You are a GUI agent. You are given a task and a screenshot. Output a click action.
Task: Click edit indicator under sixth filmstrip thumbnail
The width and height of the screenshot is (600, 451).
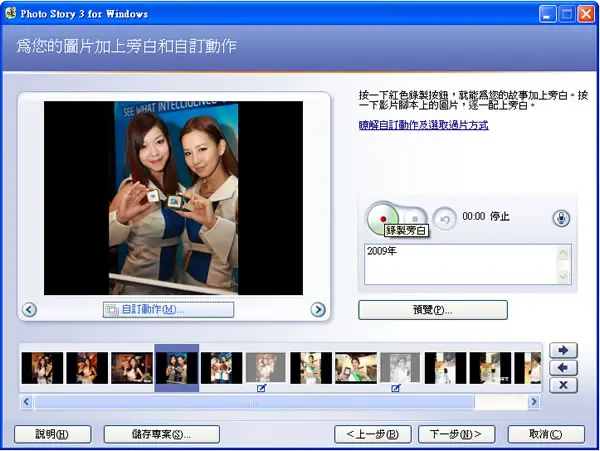261,388
